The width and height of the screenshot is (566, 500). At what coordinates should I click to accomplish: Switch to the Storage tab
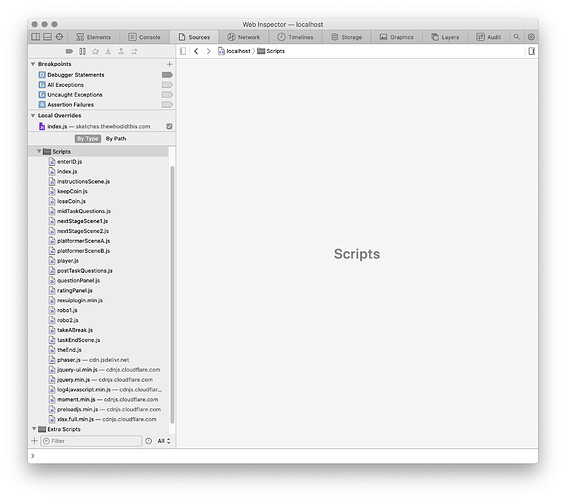pyautogui.click(x=347, y=37)
